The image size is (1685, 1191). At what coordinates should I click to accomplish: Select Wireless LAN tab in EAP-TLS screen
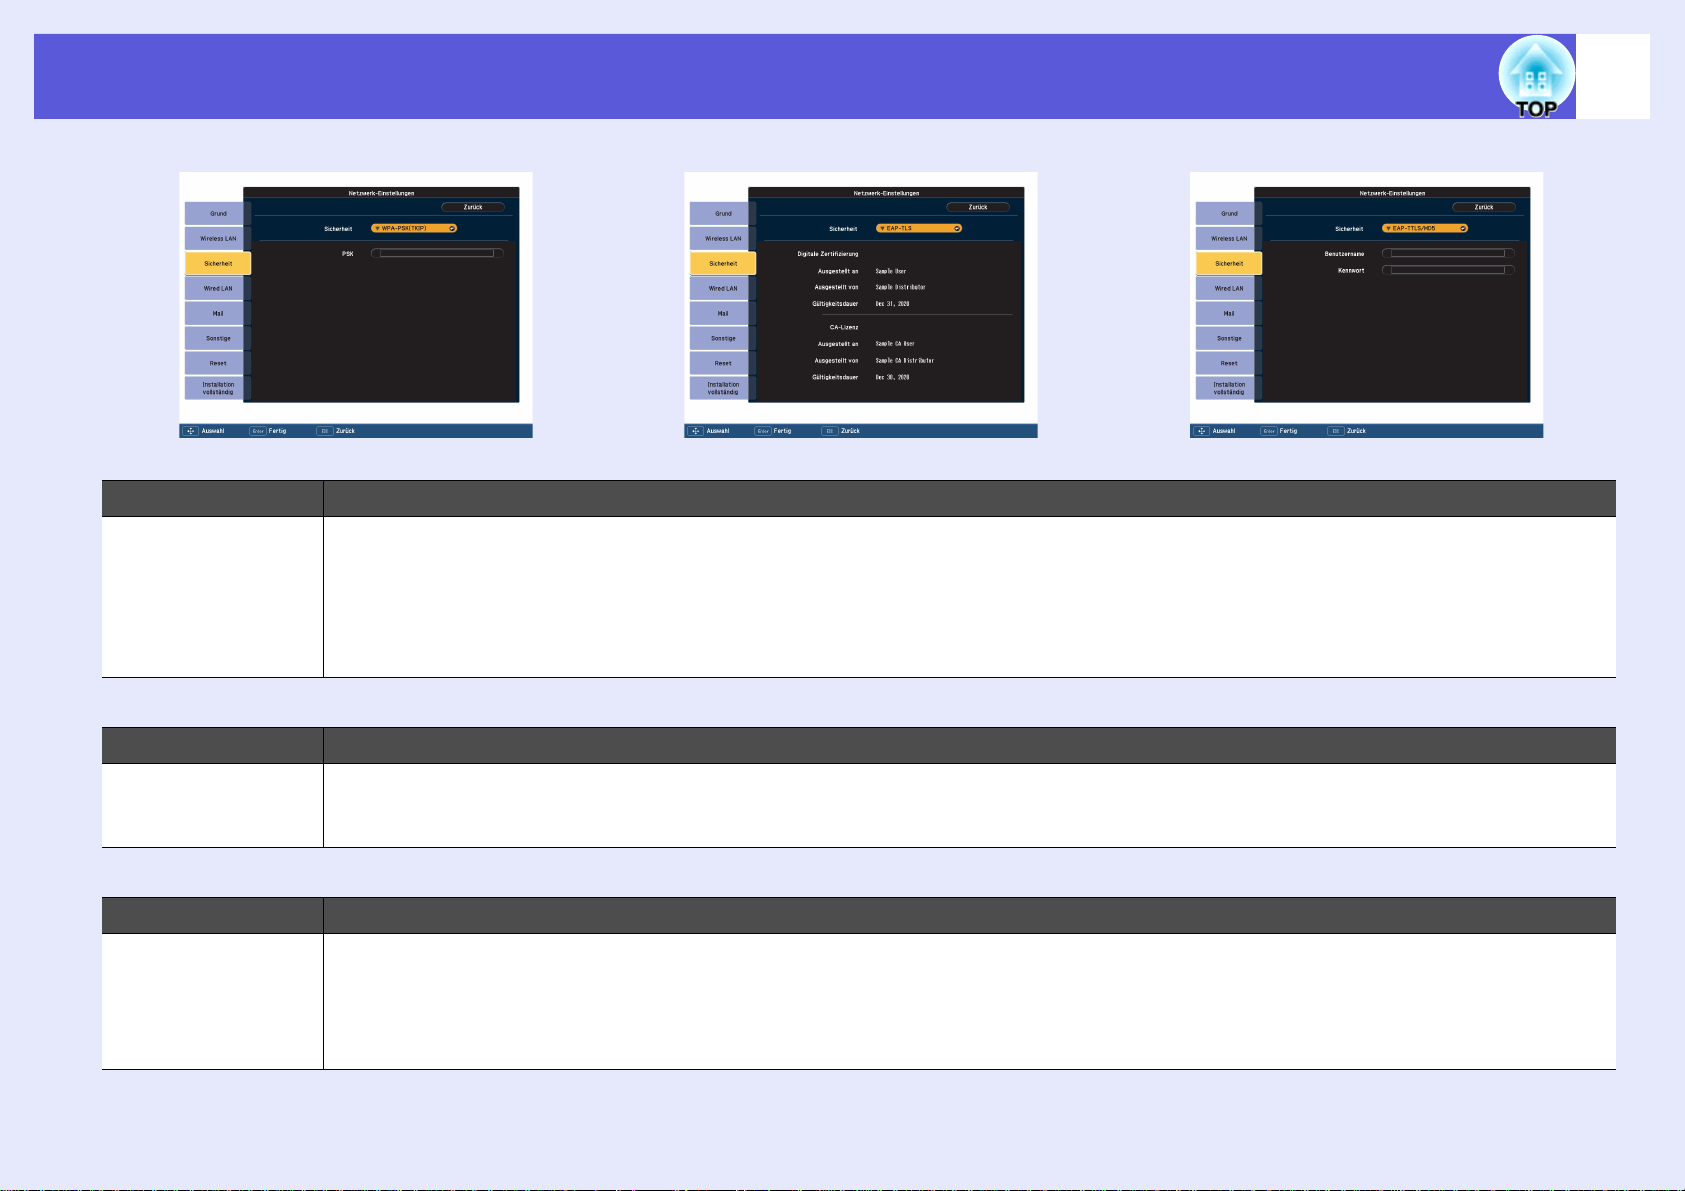[x=723, y=238]
